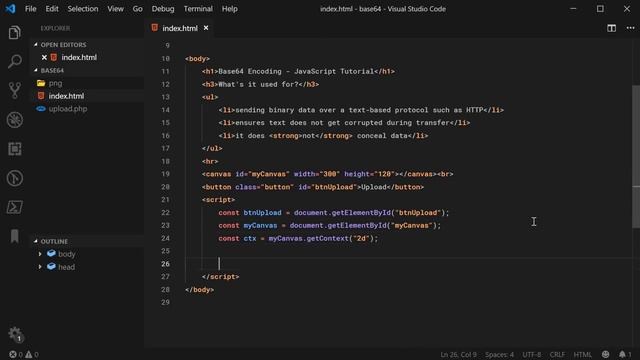Open the PowerShell terminal icon in activity bar
Viewport: 640px width, 360px height.
[x=14, y=207]
